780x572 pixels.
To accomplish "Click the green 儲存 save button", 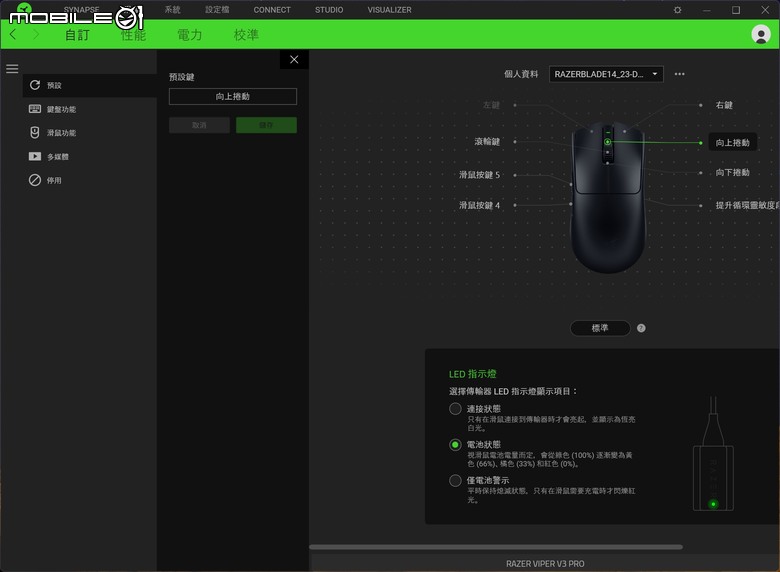I will click(x=266, y=125).
